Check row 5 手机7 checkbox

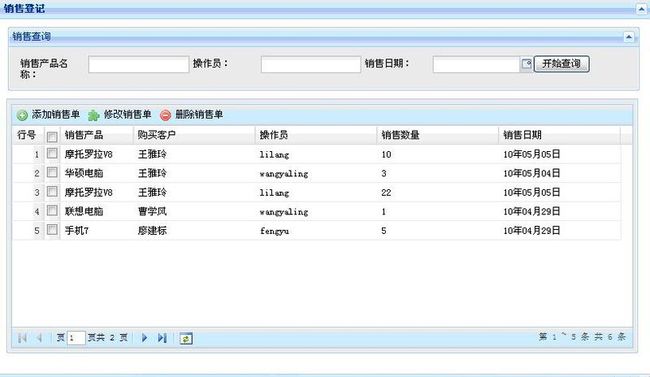(x=52, y=229)
